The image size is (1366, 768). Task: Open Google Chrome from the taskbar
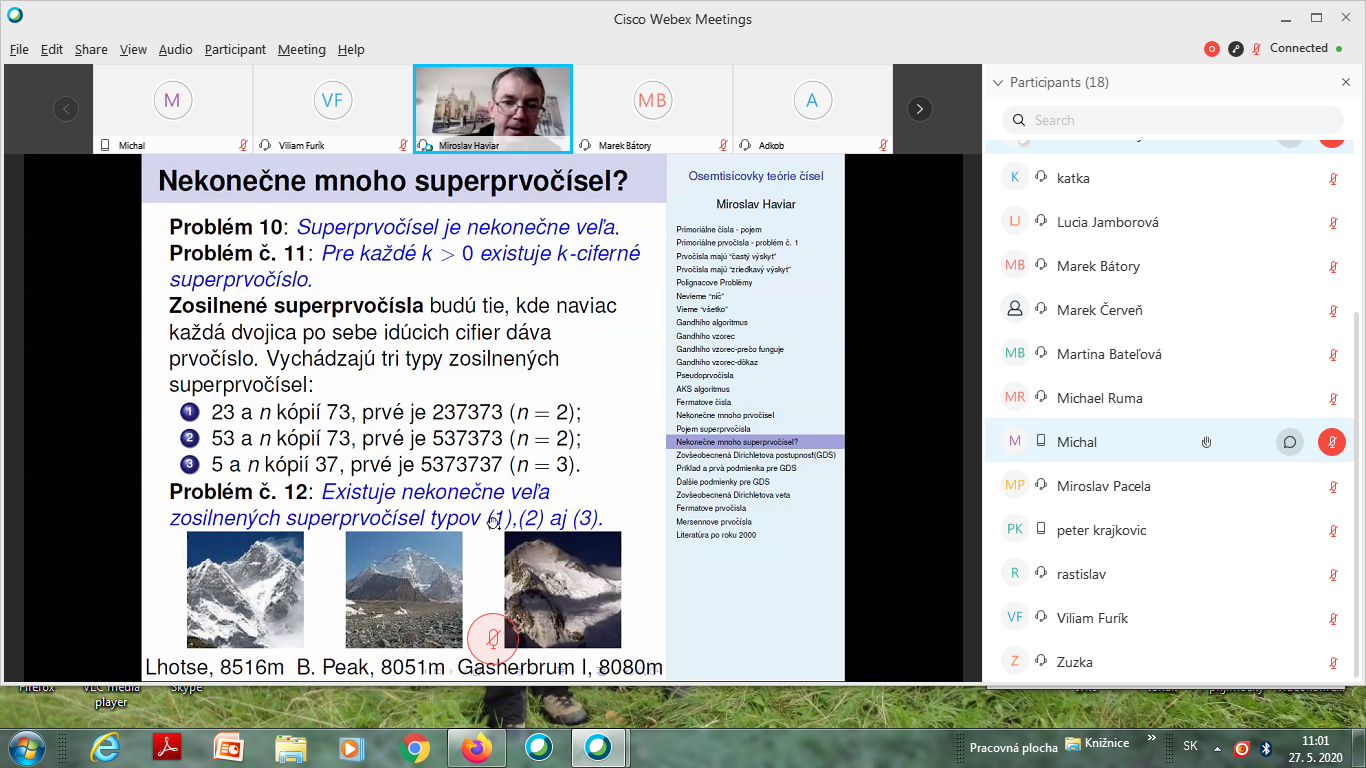tap(414, 747)
